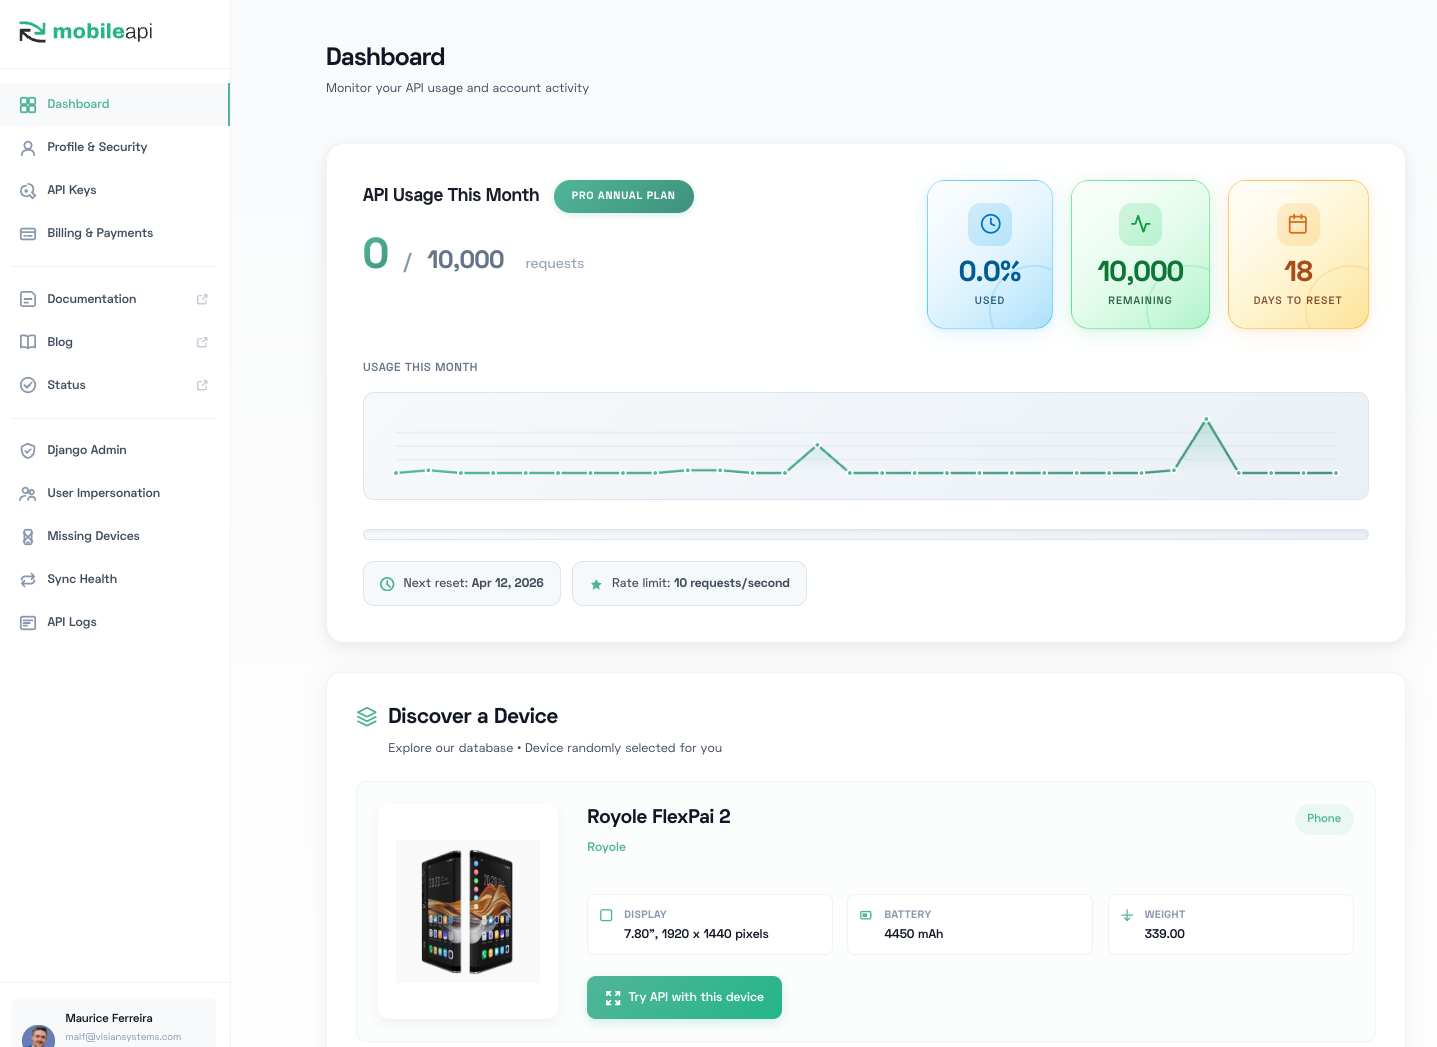Click the external link icon next to Blog
This screenshot has width=1437, height=1047.
point(202,342)
